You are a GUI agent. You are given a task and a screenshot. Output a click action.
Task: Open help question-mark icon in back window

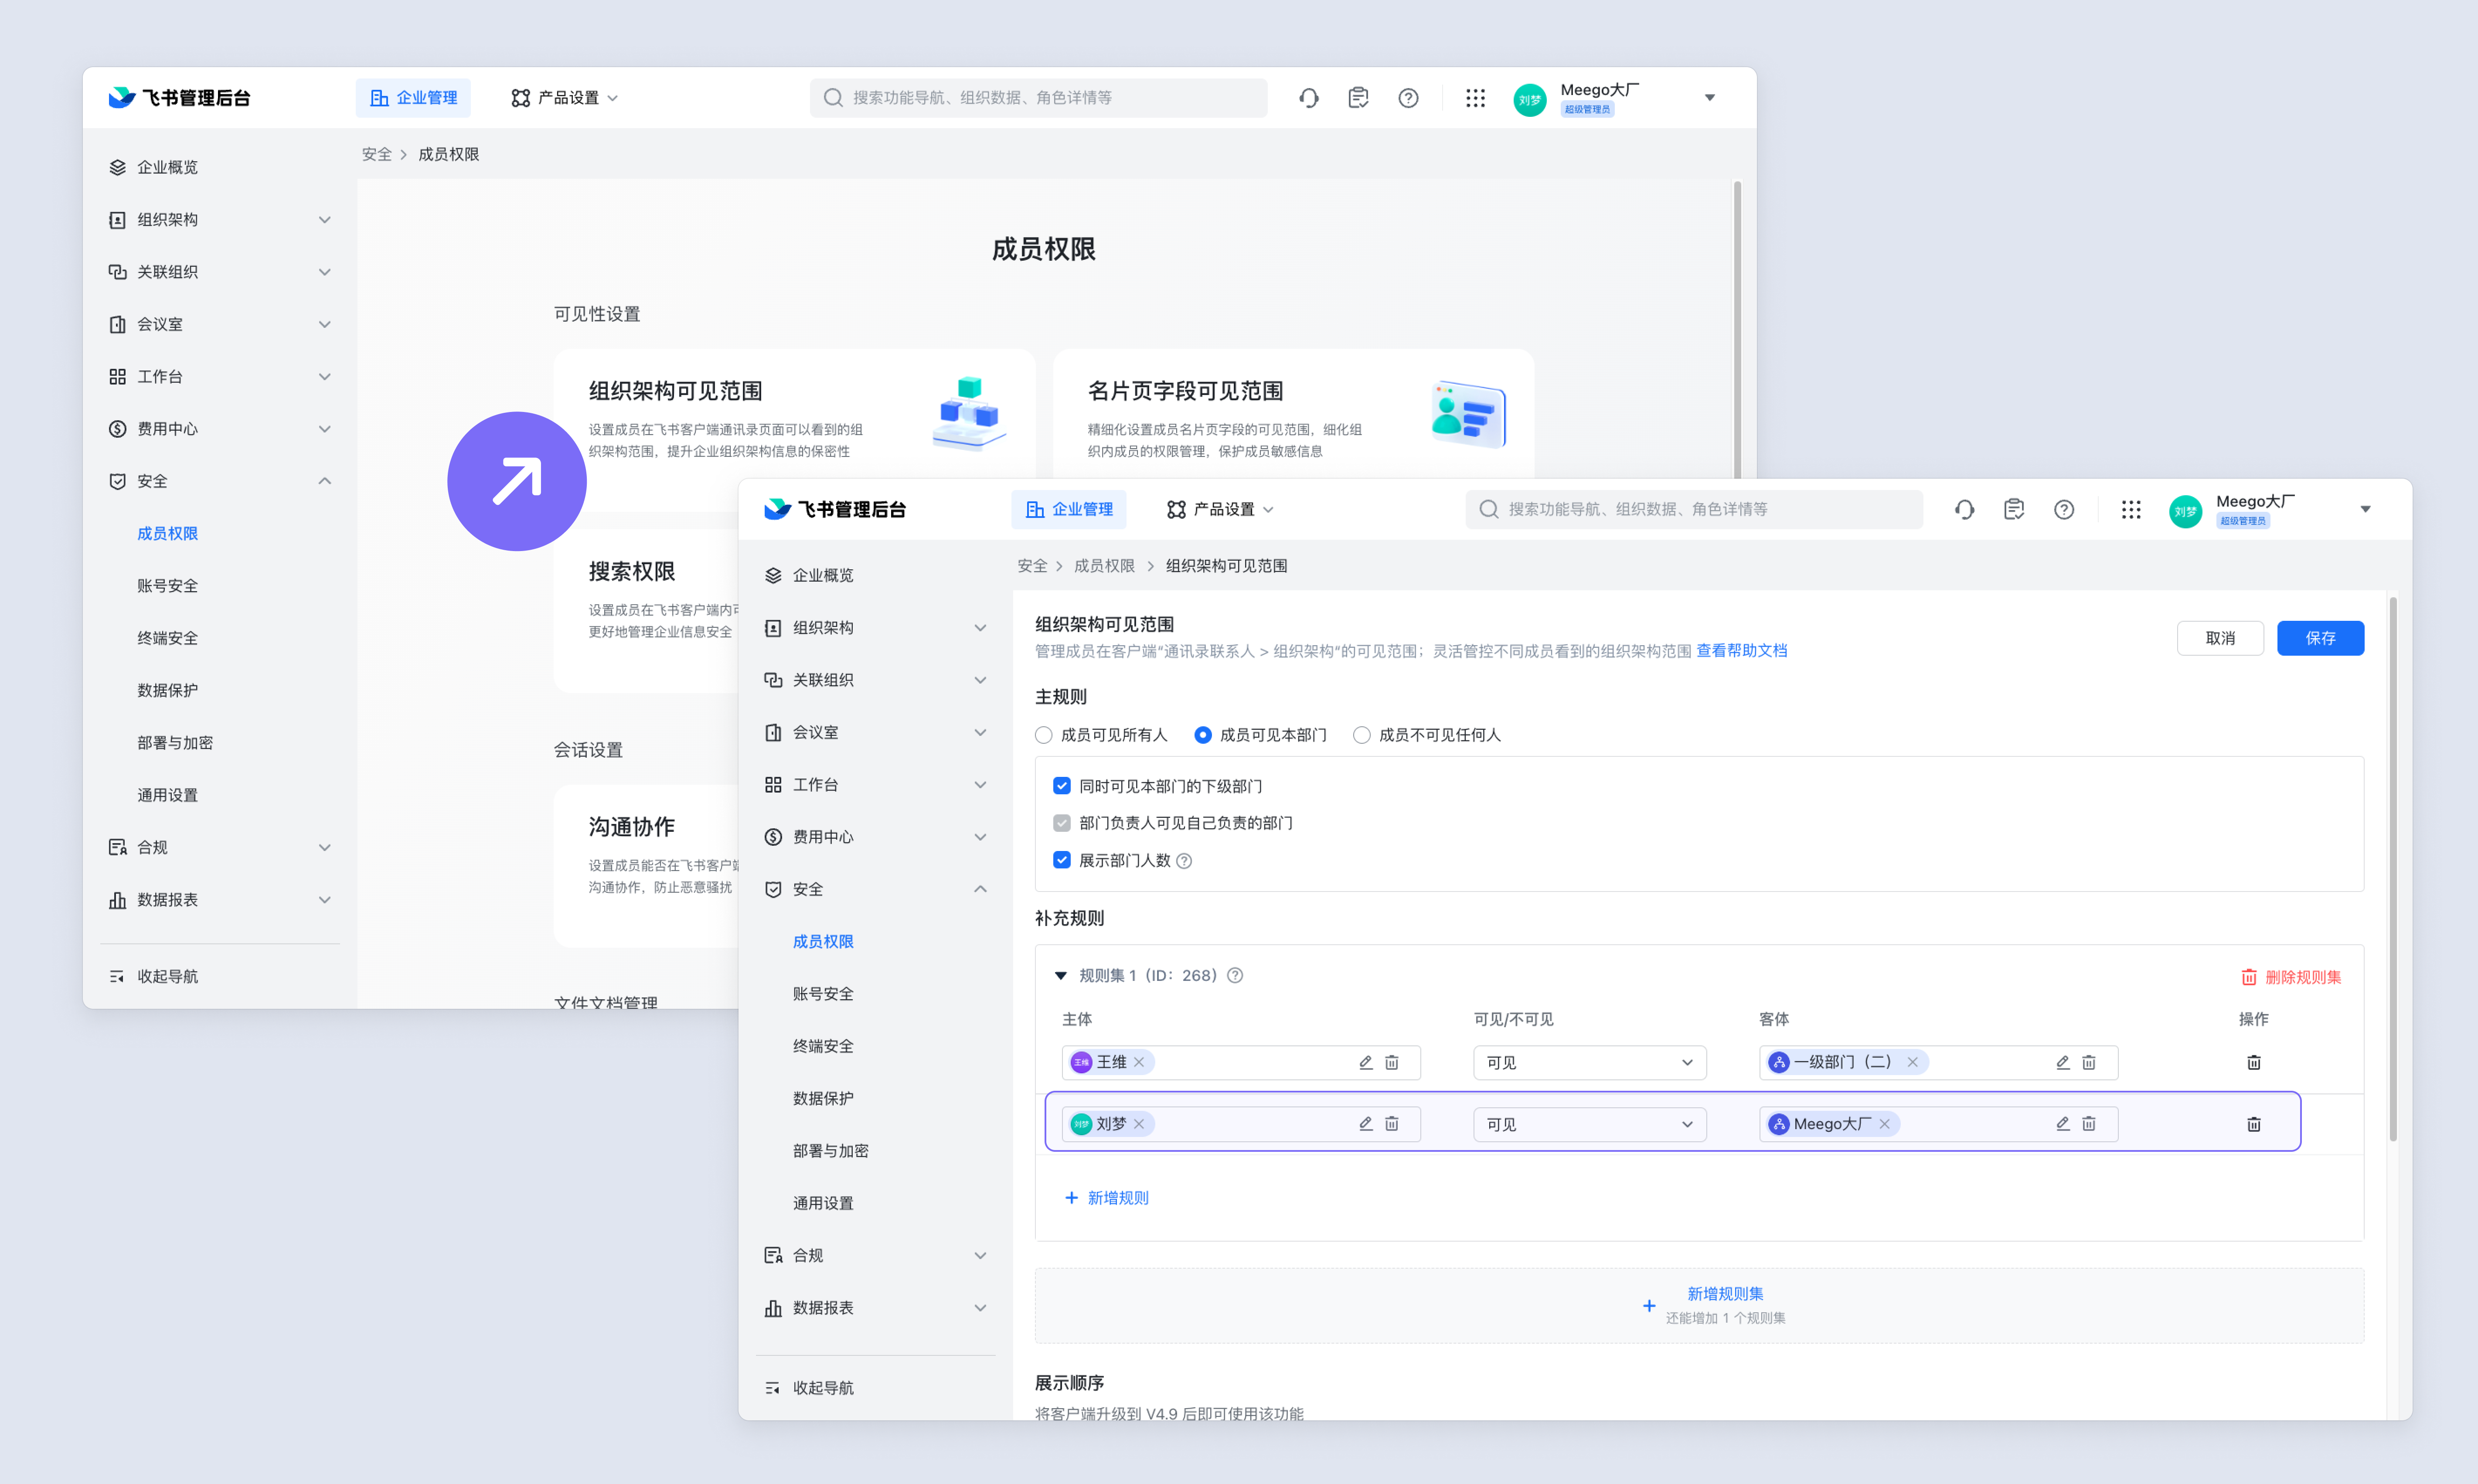tap(1408, 98)
